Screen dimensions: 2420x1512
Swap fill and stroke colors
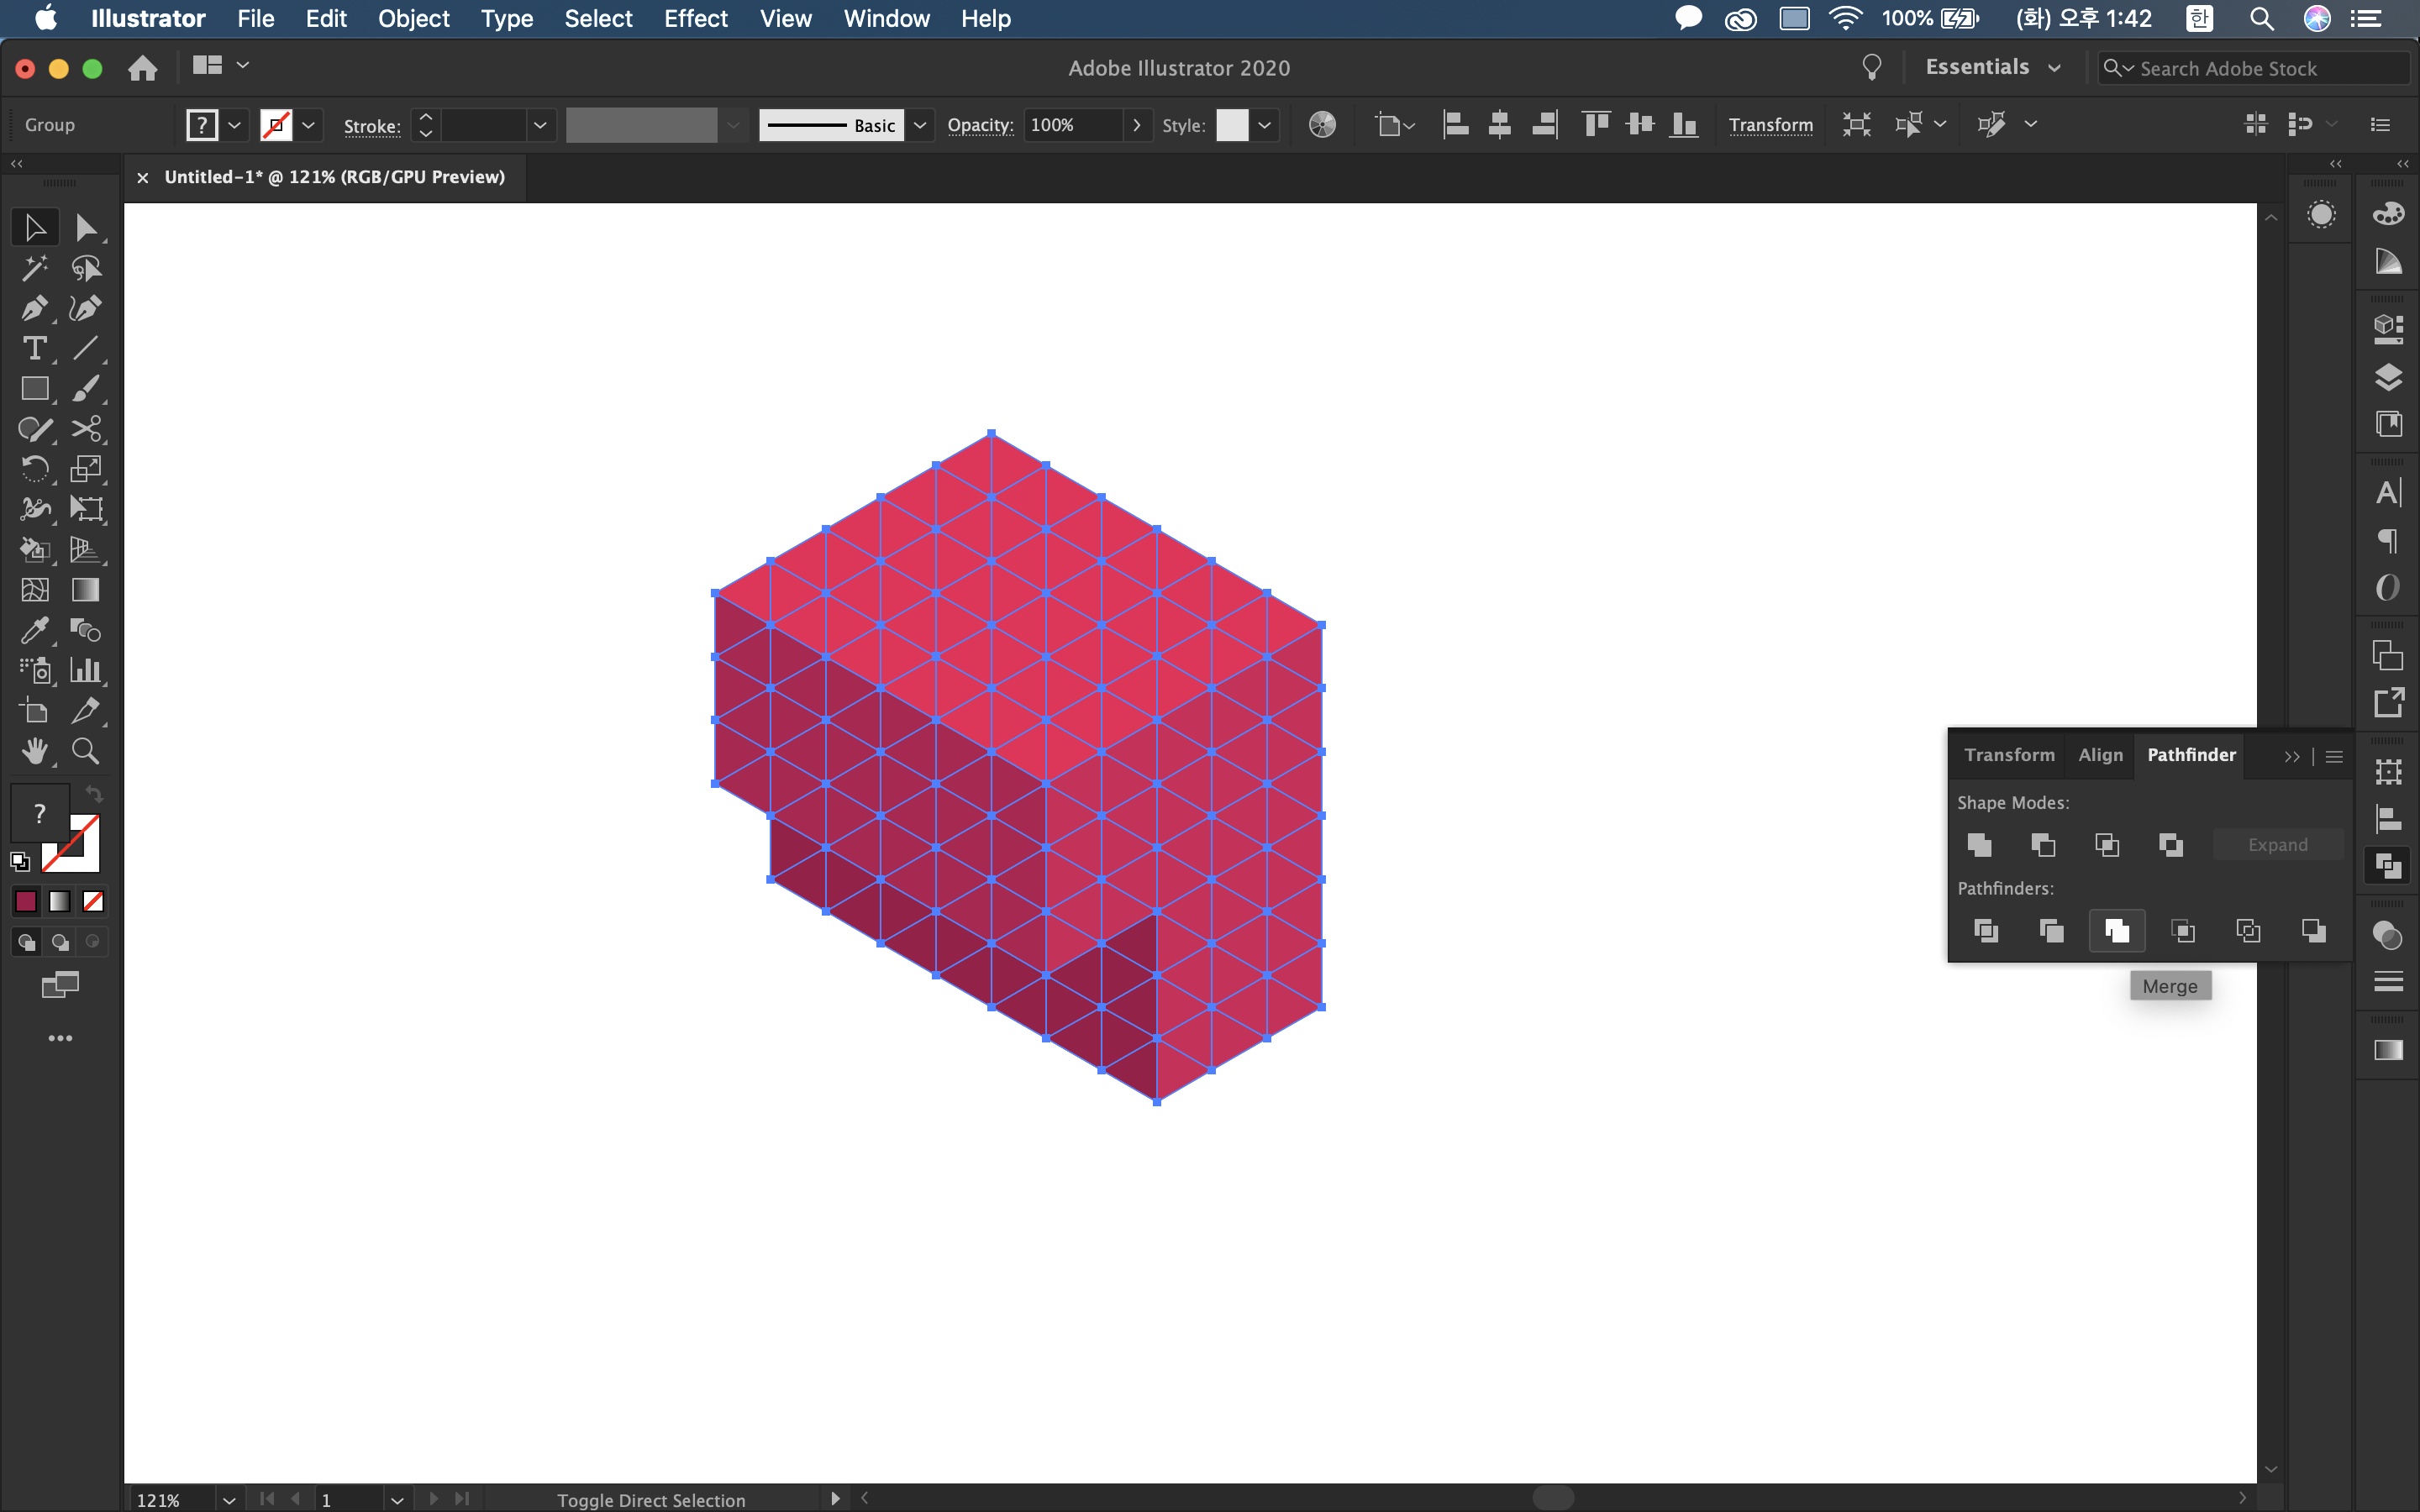click(94, 794)
